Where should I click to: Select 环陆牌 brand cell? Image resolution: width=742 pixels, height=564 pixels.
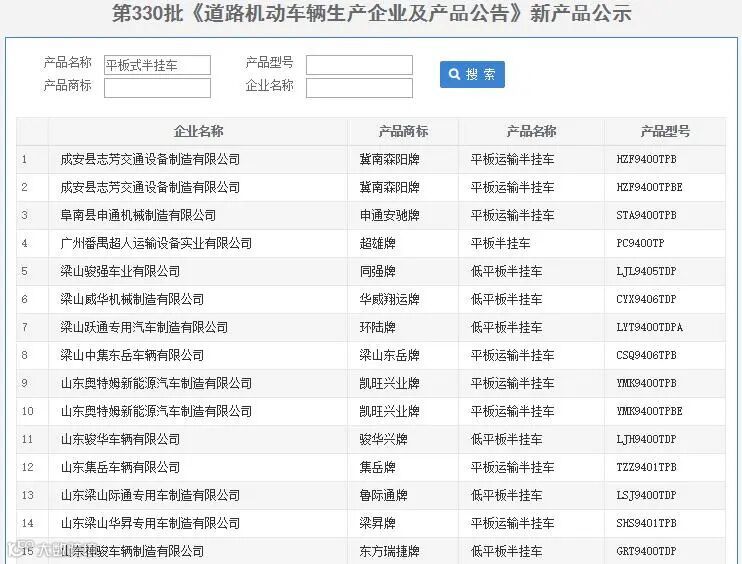(x=403, y=327)
